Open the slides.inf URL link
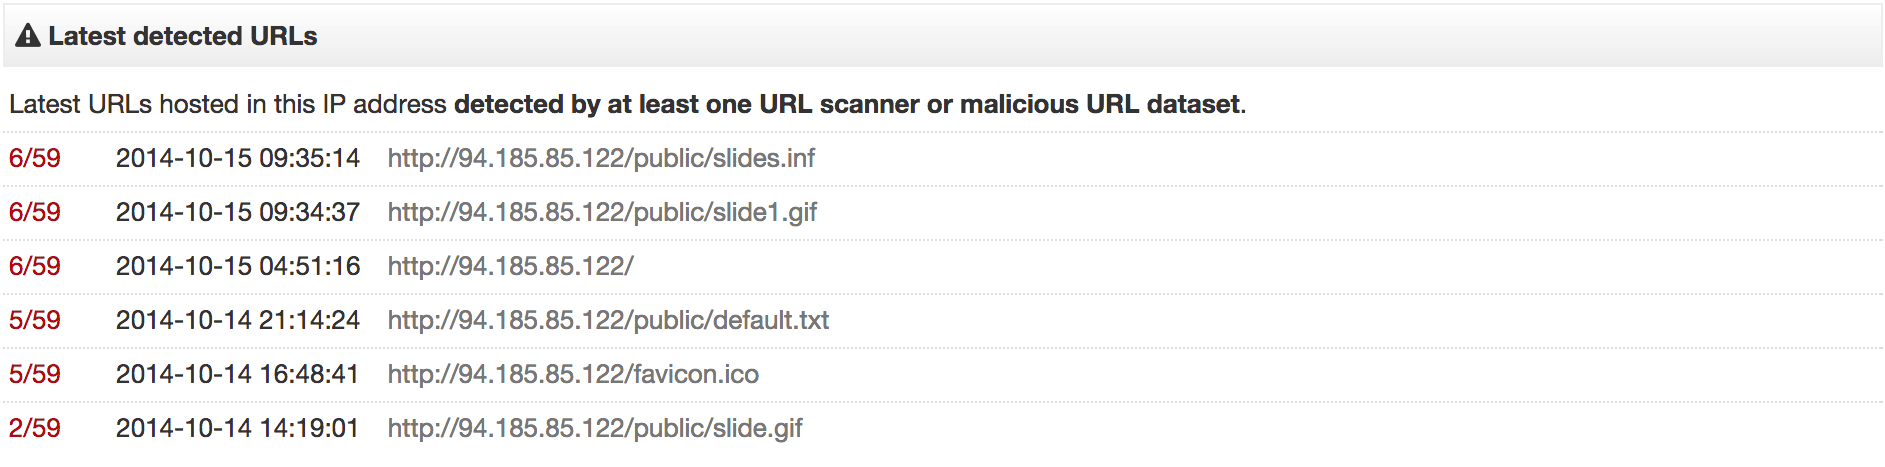 click(601, 158)
